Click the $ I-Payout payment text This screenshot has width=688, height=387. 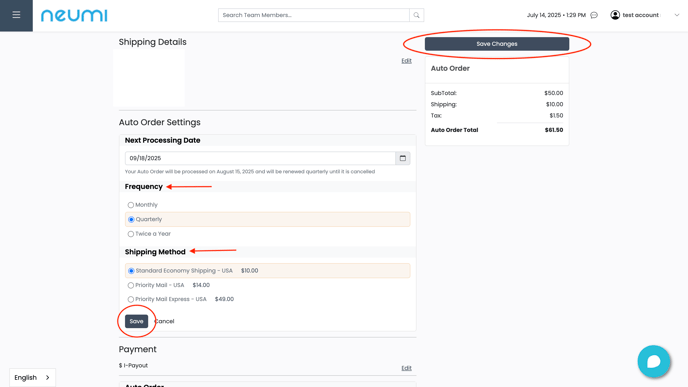coord(133,365)
